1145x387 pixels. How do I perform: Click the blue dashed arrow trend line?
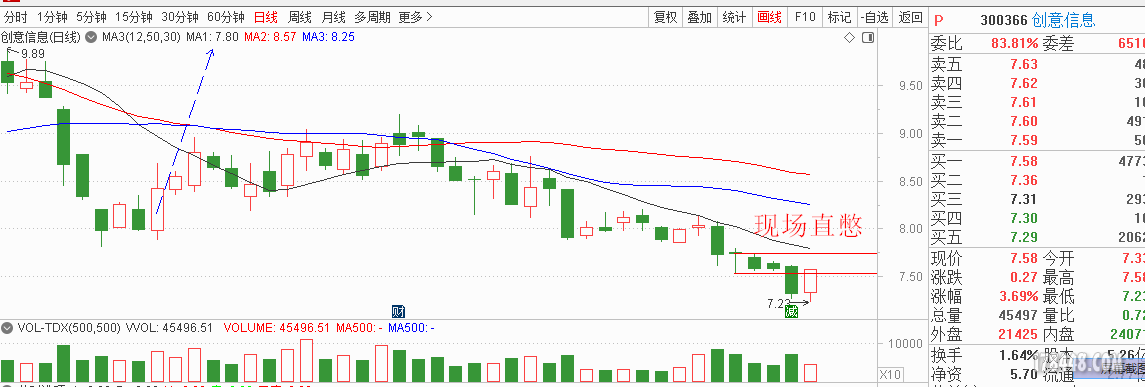pos(184,131)
